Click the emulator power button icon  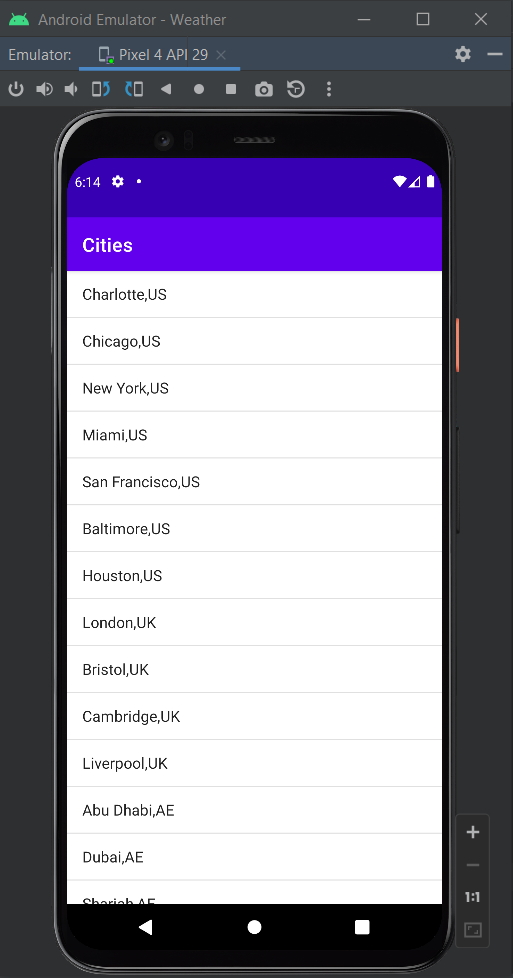coord(16,89)
